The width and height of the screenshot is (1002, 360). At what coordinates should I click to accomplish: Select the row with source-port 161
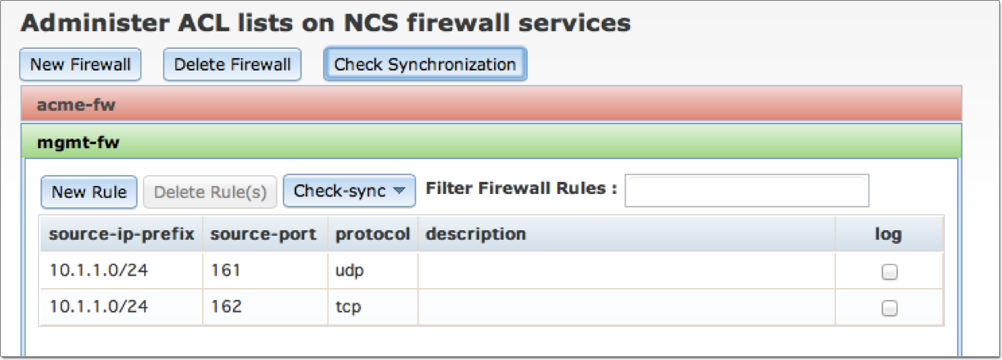(491, 270)
